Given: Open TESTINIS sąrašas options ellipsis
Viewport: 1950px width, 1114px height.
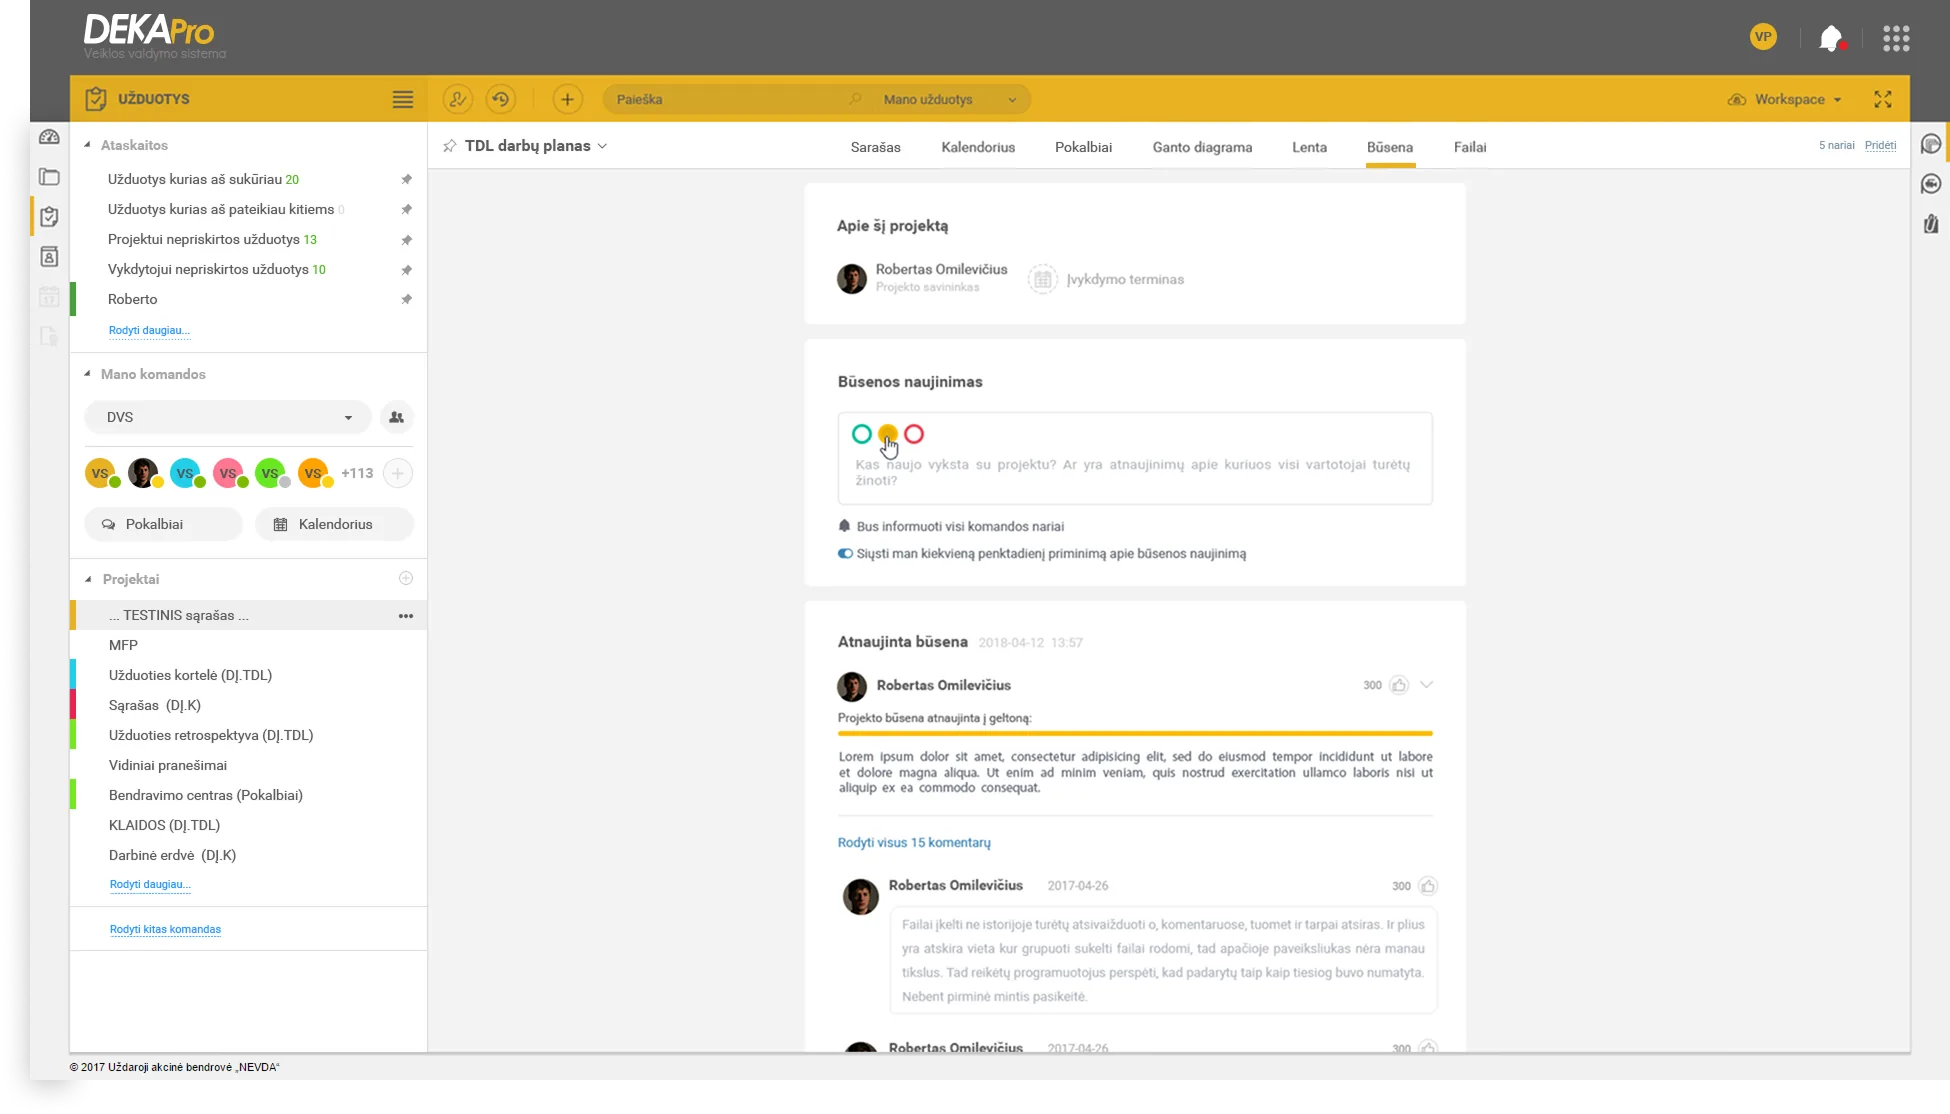Looking at the screenshot, I should click(x=406, y=616).
